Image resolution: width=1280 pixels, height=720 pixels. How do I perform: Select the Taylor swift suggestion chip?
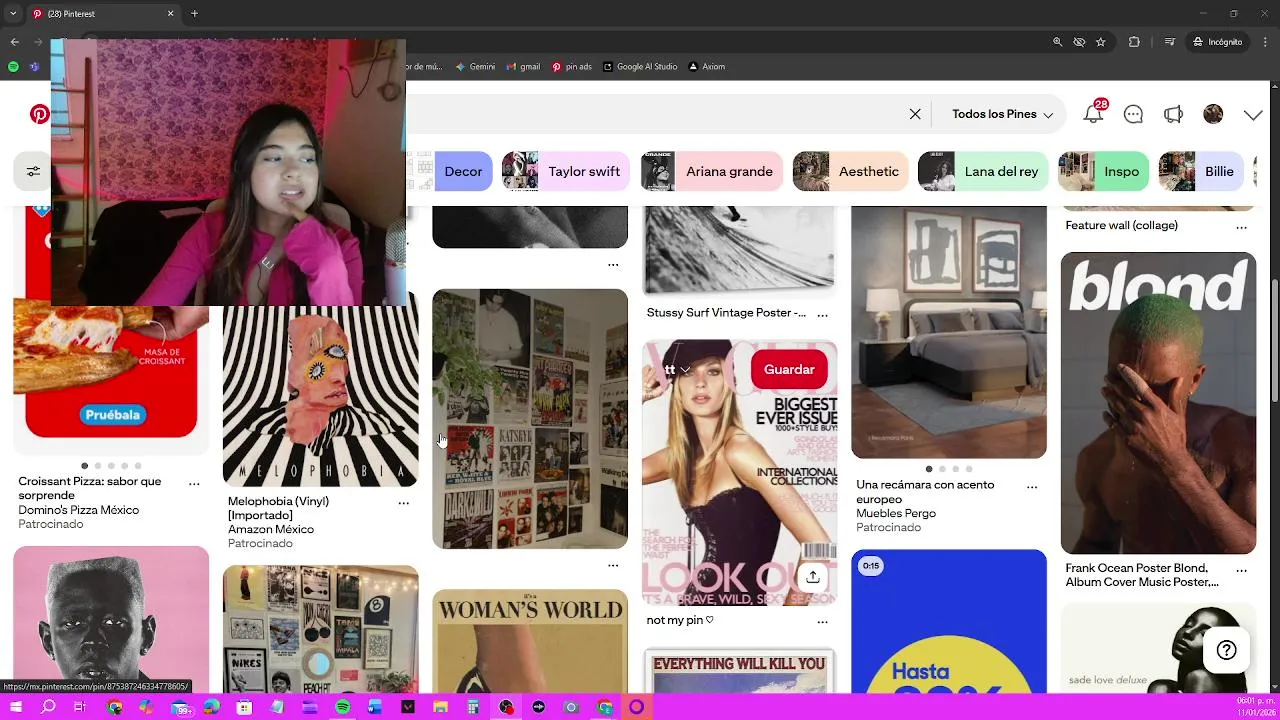(565, 171)
